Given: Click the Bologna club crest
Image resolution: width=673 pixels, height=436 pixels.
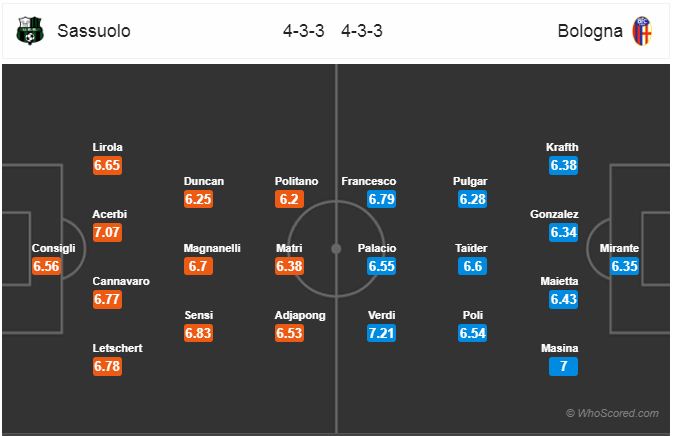Looking at the screenshot, I should pyautogui.click(x=642, y=31).
